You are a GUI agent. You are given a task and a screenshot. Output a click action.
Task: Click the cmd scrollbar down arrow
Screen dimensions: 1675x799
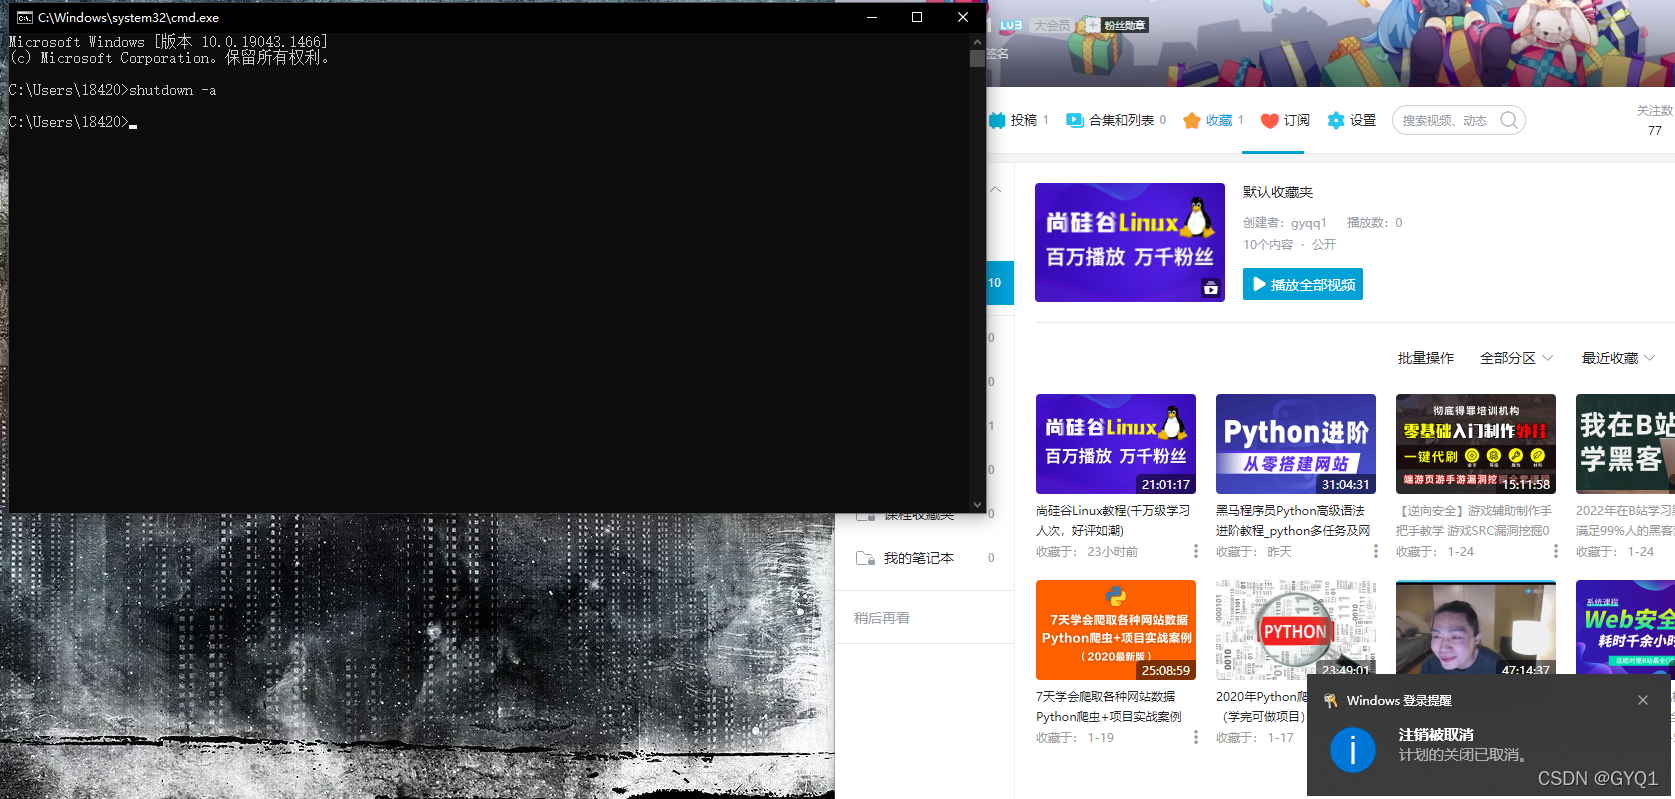point(977,505)
